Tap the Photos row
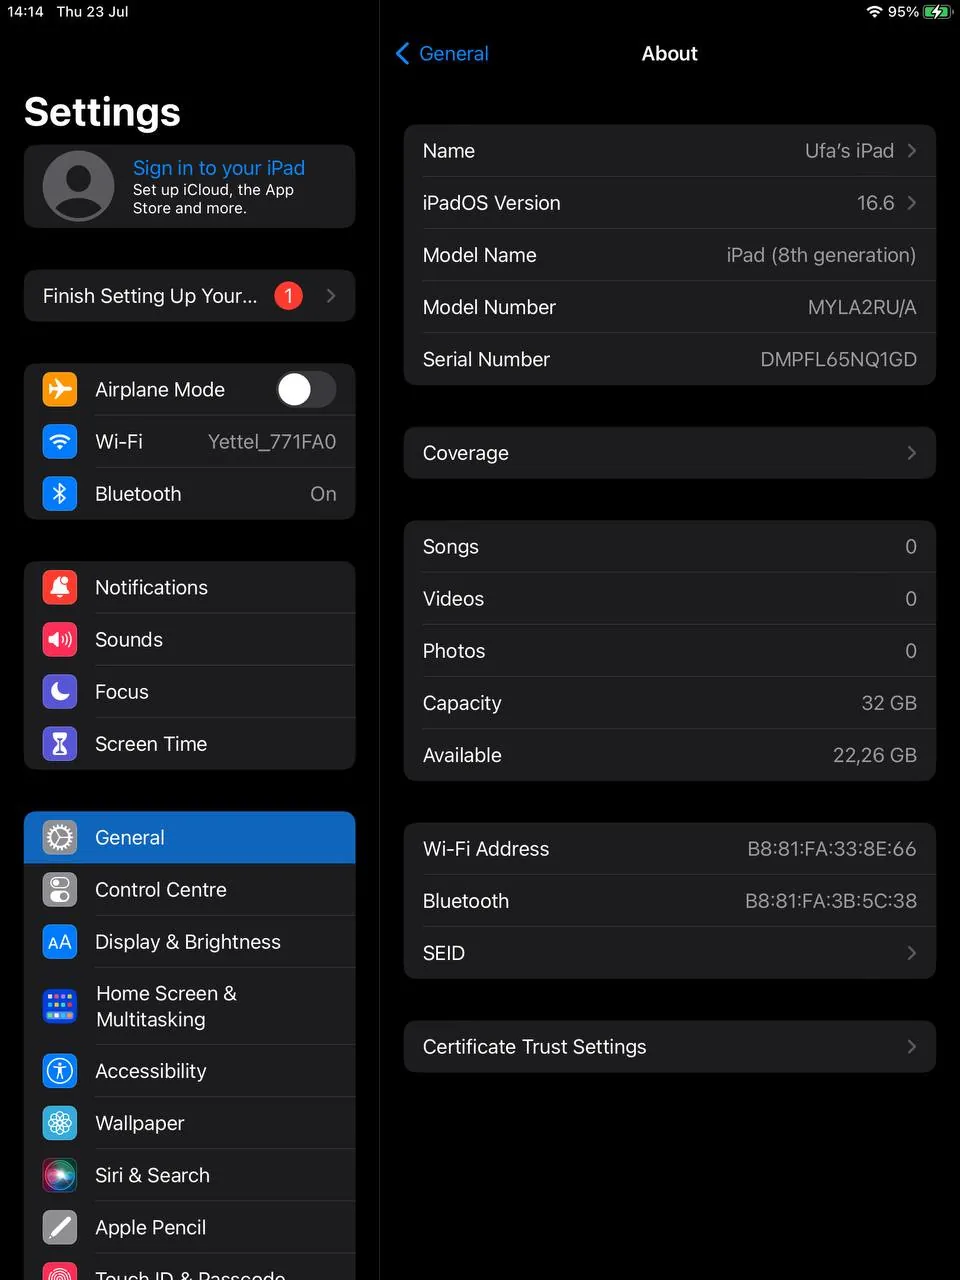960x1280 pixels. tap(670, 651)
